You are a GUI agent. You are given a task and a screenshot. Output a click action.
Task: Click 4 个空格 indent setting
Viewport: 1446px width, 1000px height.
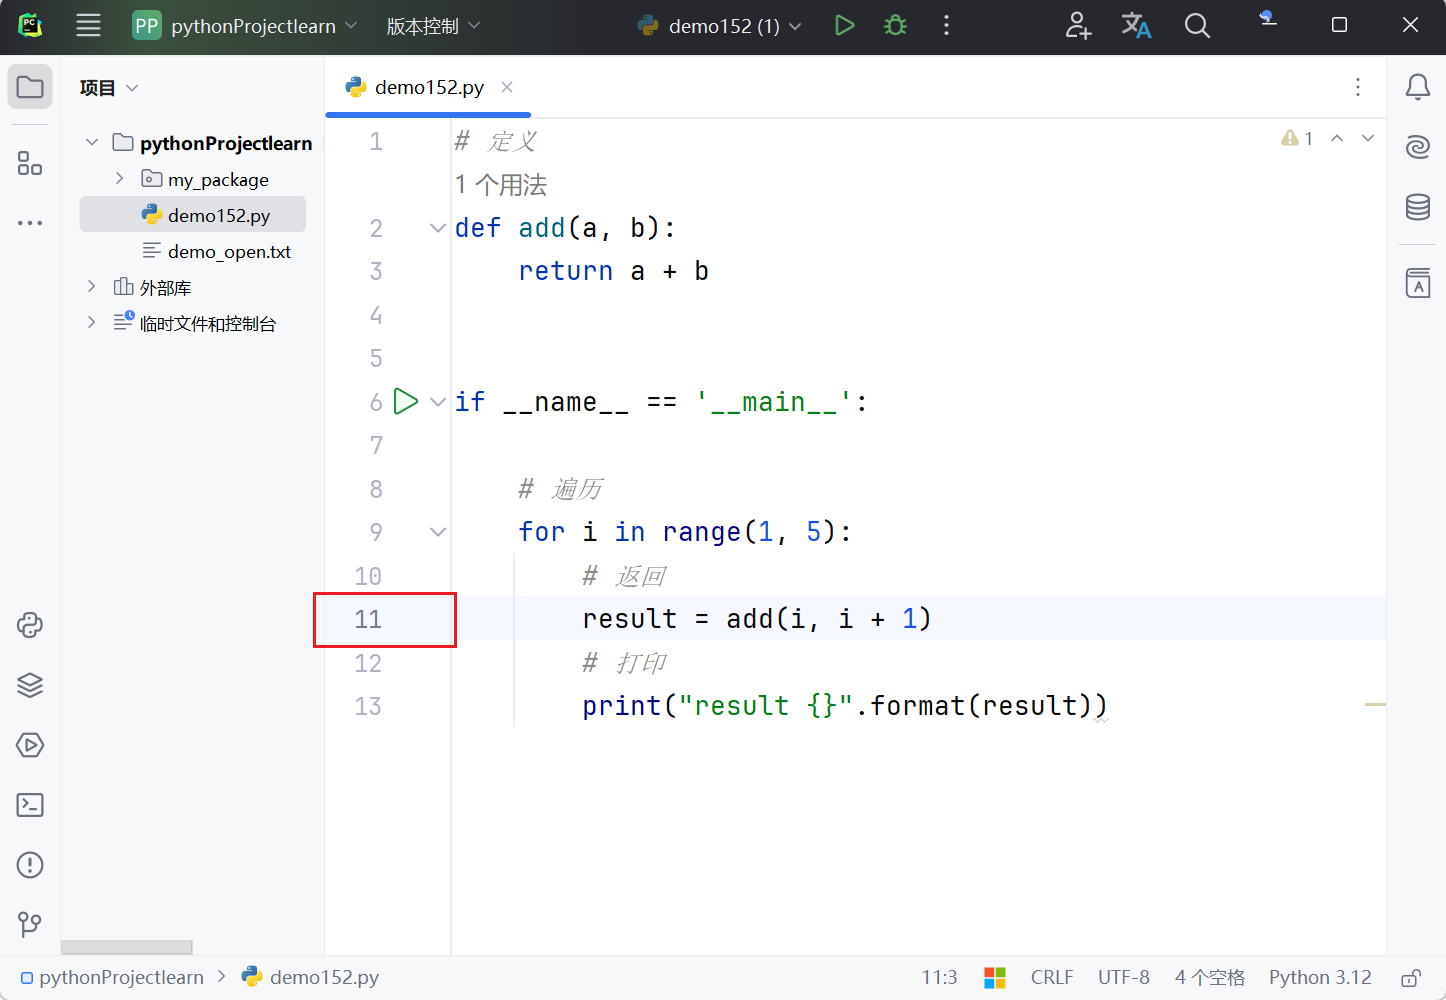pyautogui.click(x=1210, y=978)
